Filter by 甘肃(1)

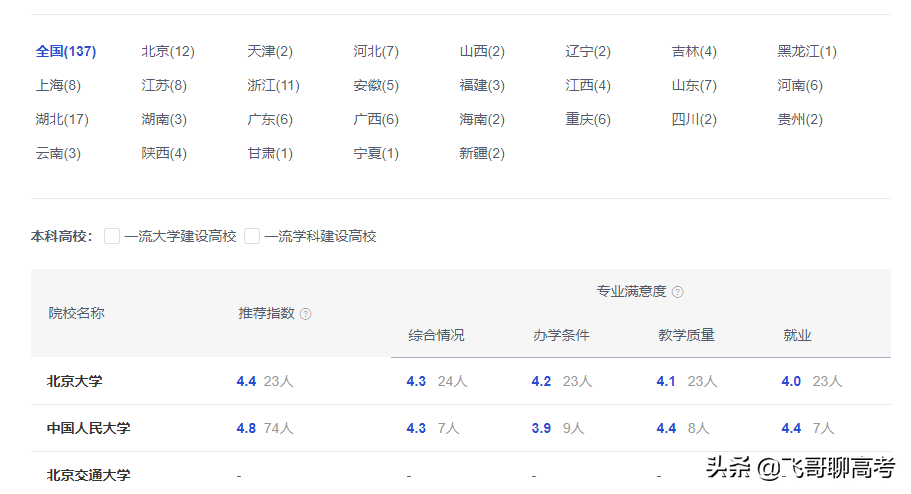270,153
